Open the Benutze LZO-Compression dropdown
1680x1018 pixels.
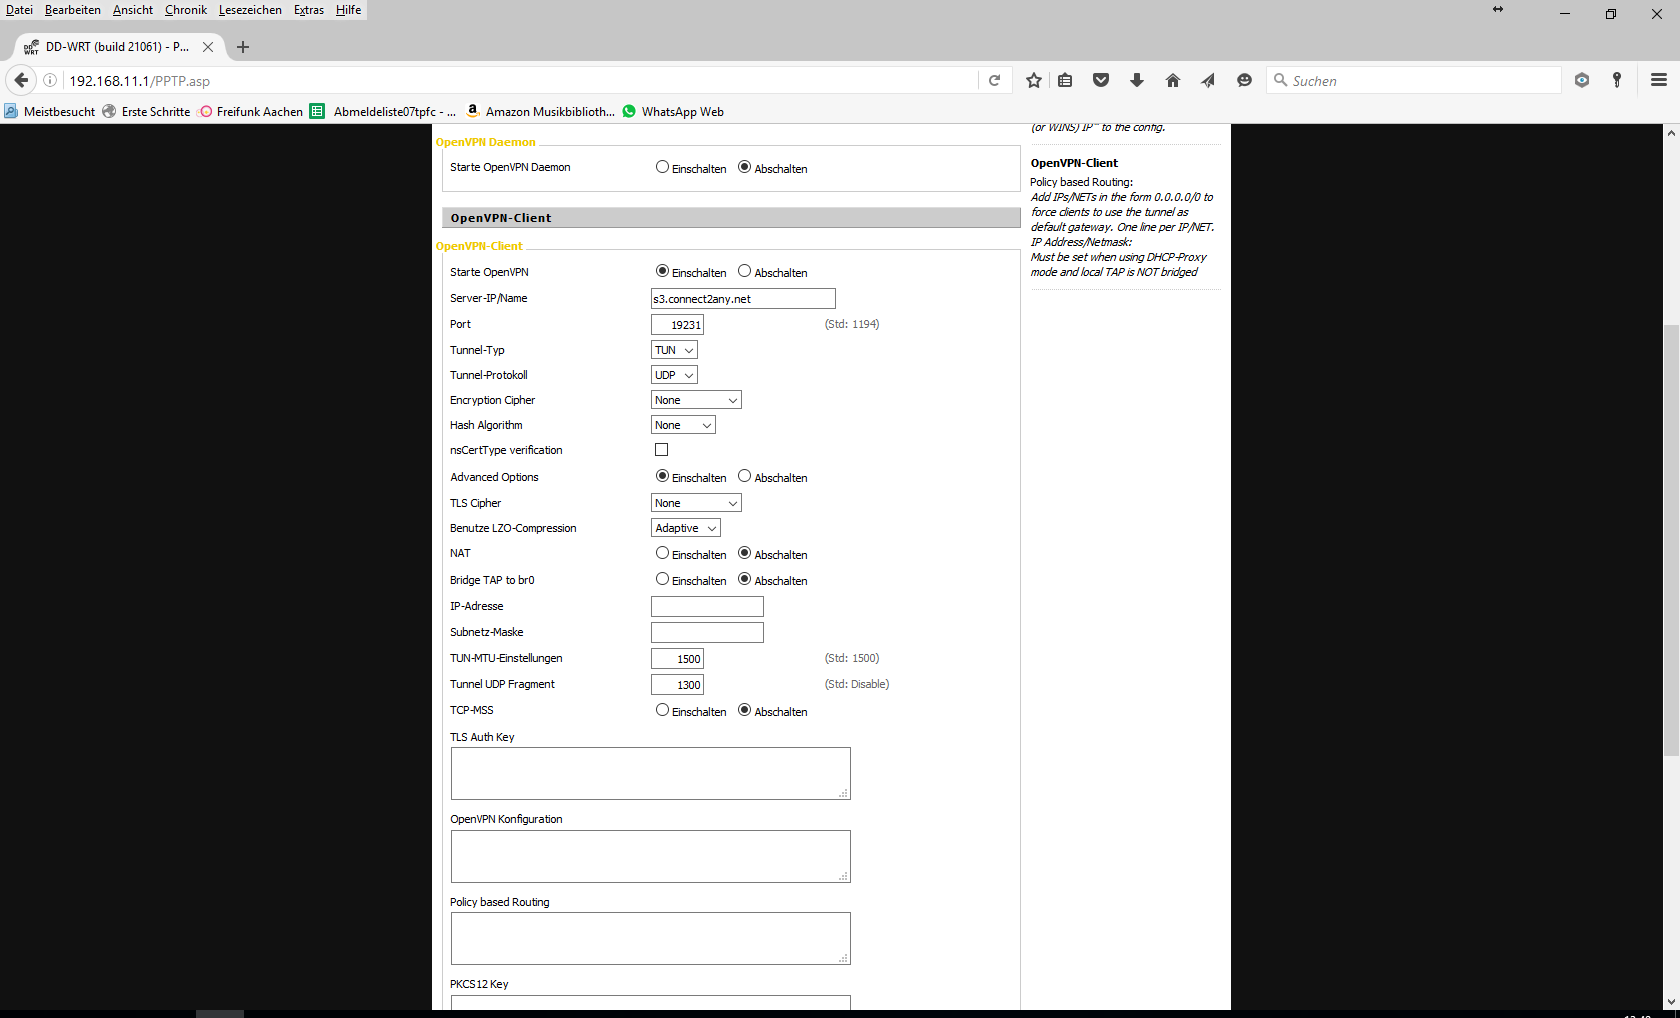pos(686,528)
